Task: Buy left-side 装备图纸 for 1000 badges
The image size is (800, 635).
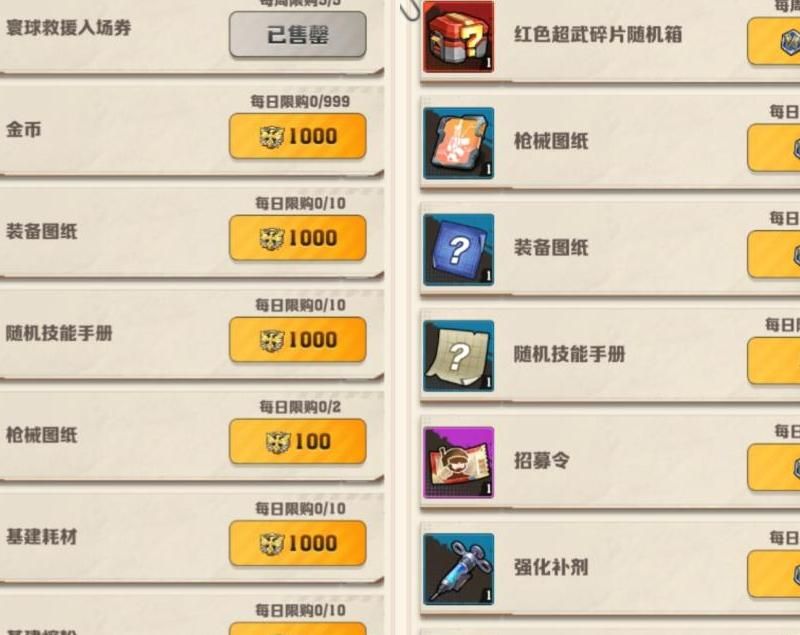Action: pyautogui.click(x=297, y=238)
